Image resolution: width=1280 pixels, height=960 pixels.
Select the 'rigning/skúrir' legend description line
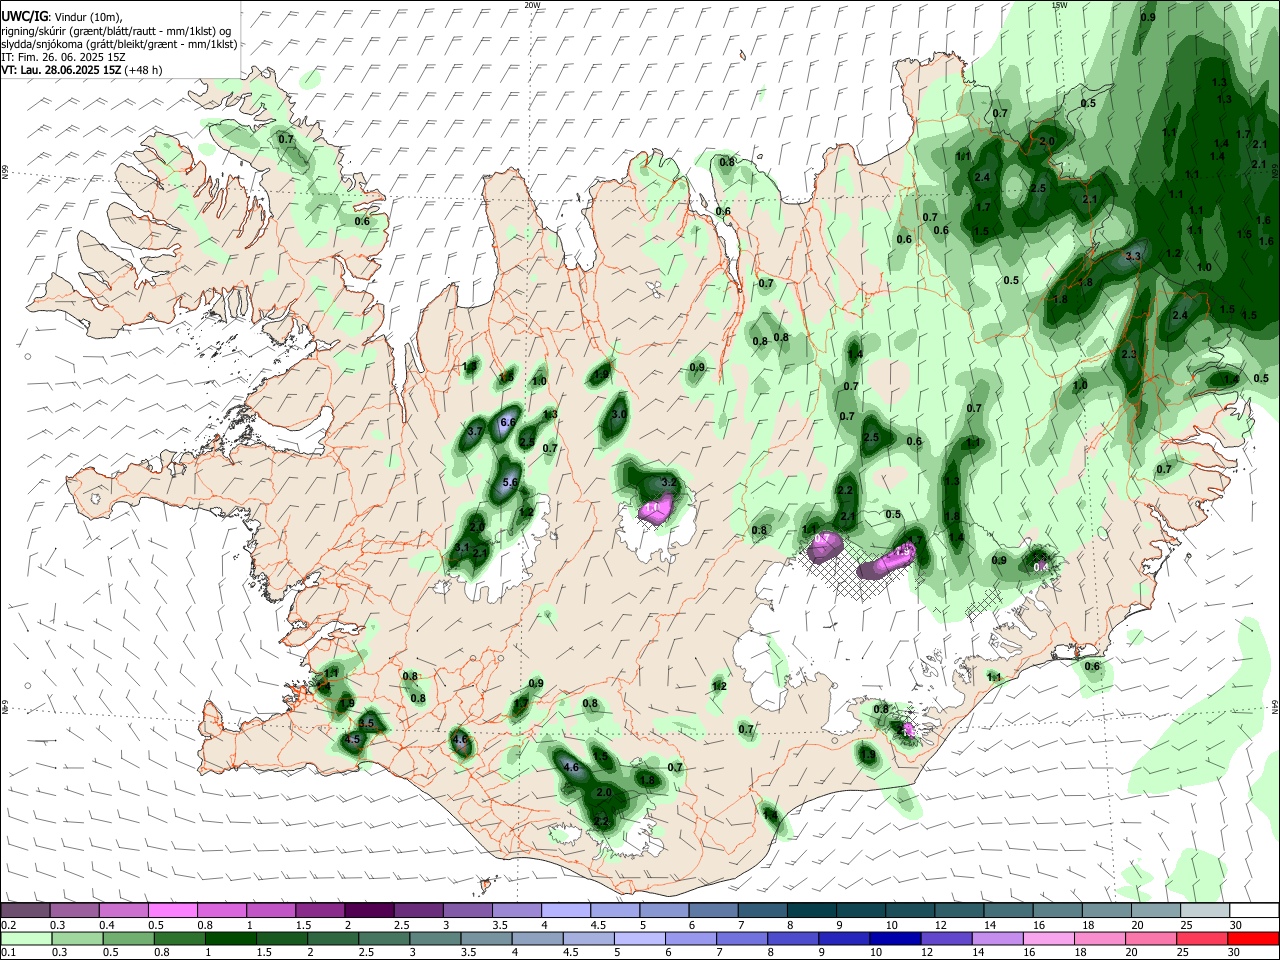pyautogui.click(x=118, y=31)
